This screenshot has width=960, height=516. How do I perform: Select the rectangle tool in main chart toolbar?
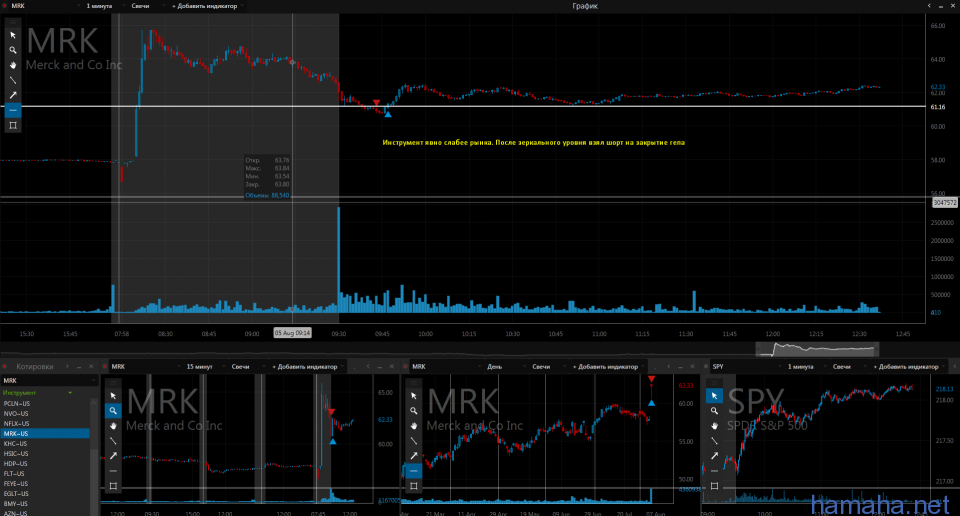(13, 125)
